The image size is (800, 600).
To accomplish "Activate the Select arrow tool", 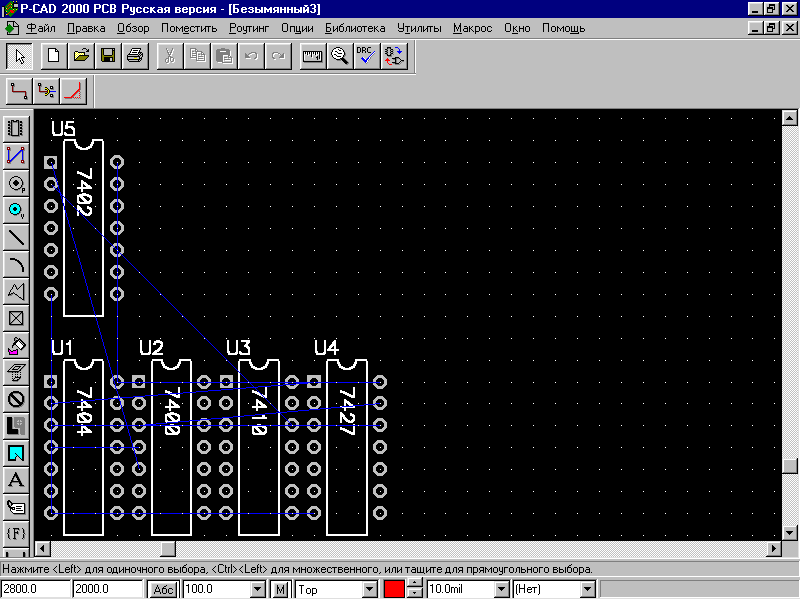I will click(x=20, y=56).
